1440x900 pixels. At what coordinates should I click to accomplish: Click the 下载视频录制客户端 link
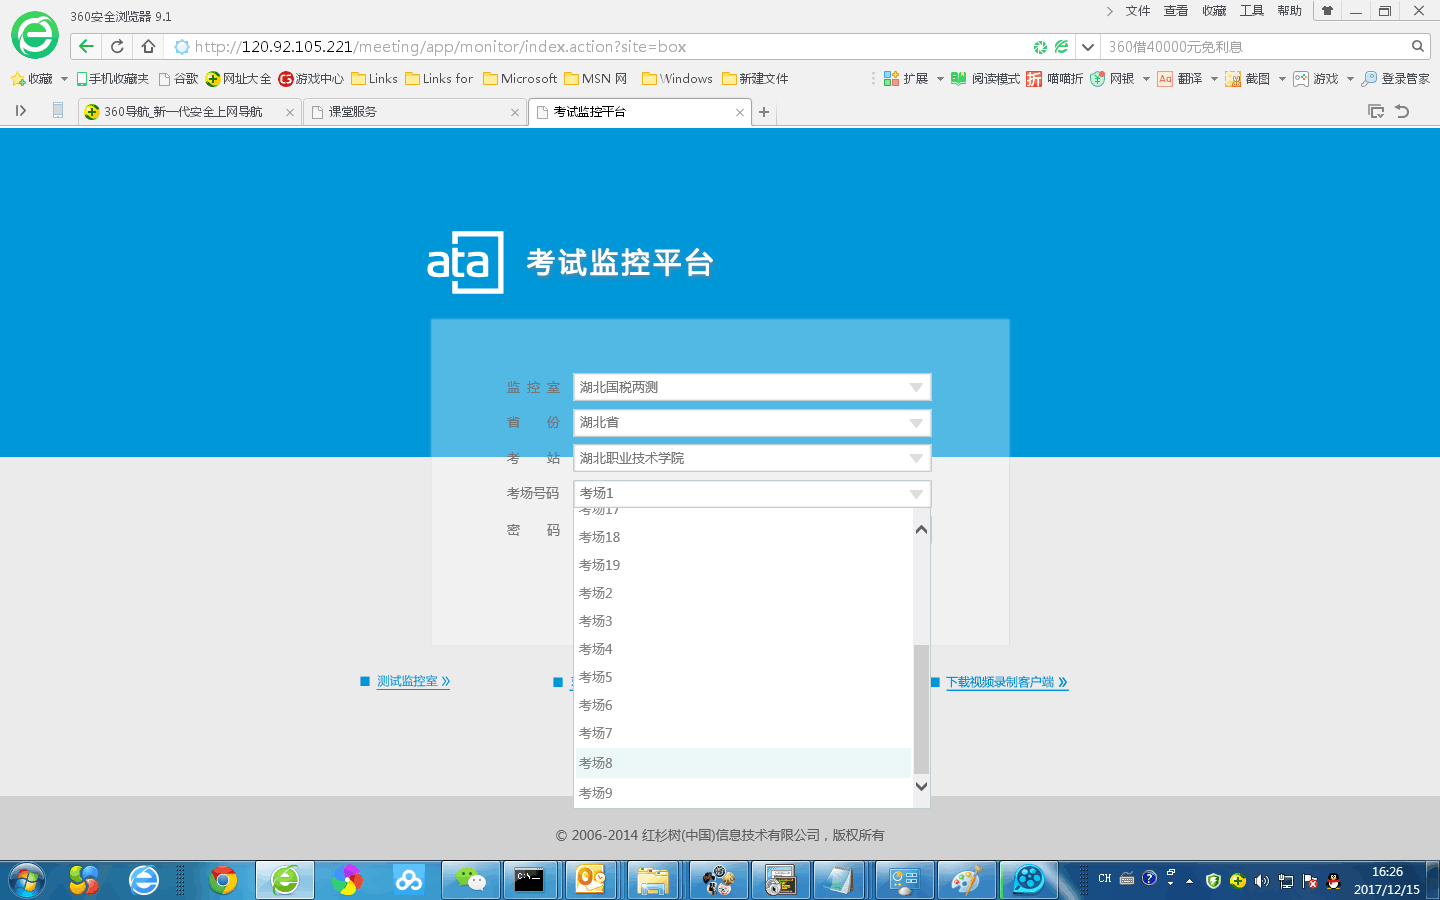click(x=1007, y=682)
